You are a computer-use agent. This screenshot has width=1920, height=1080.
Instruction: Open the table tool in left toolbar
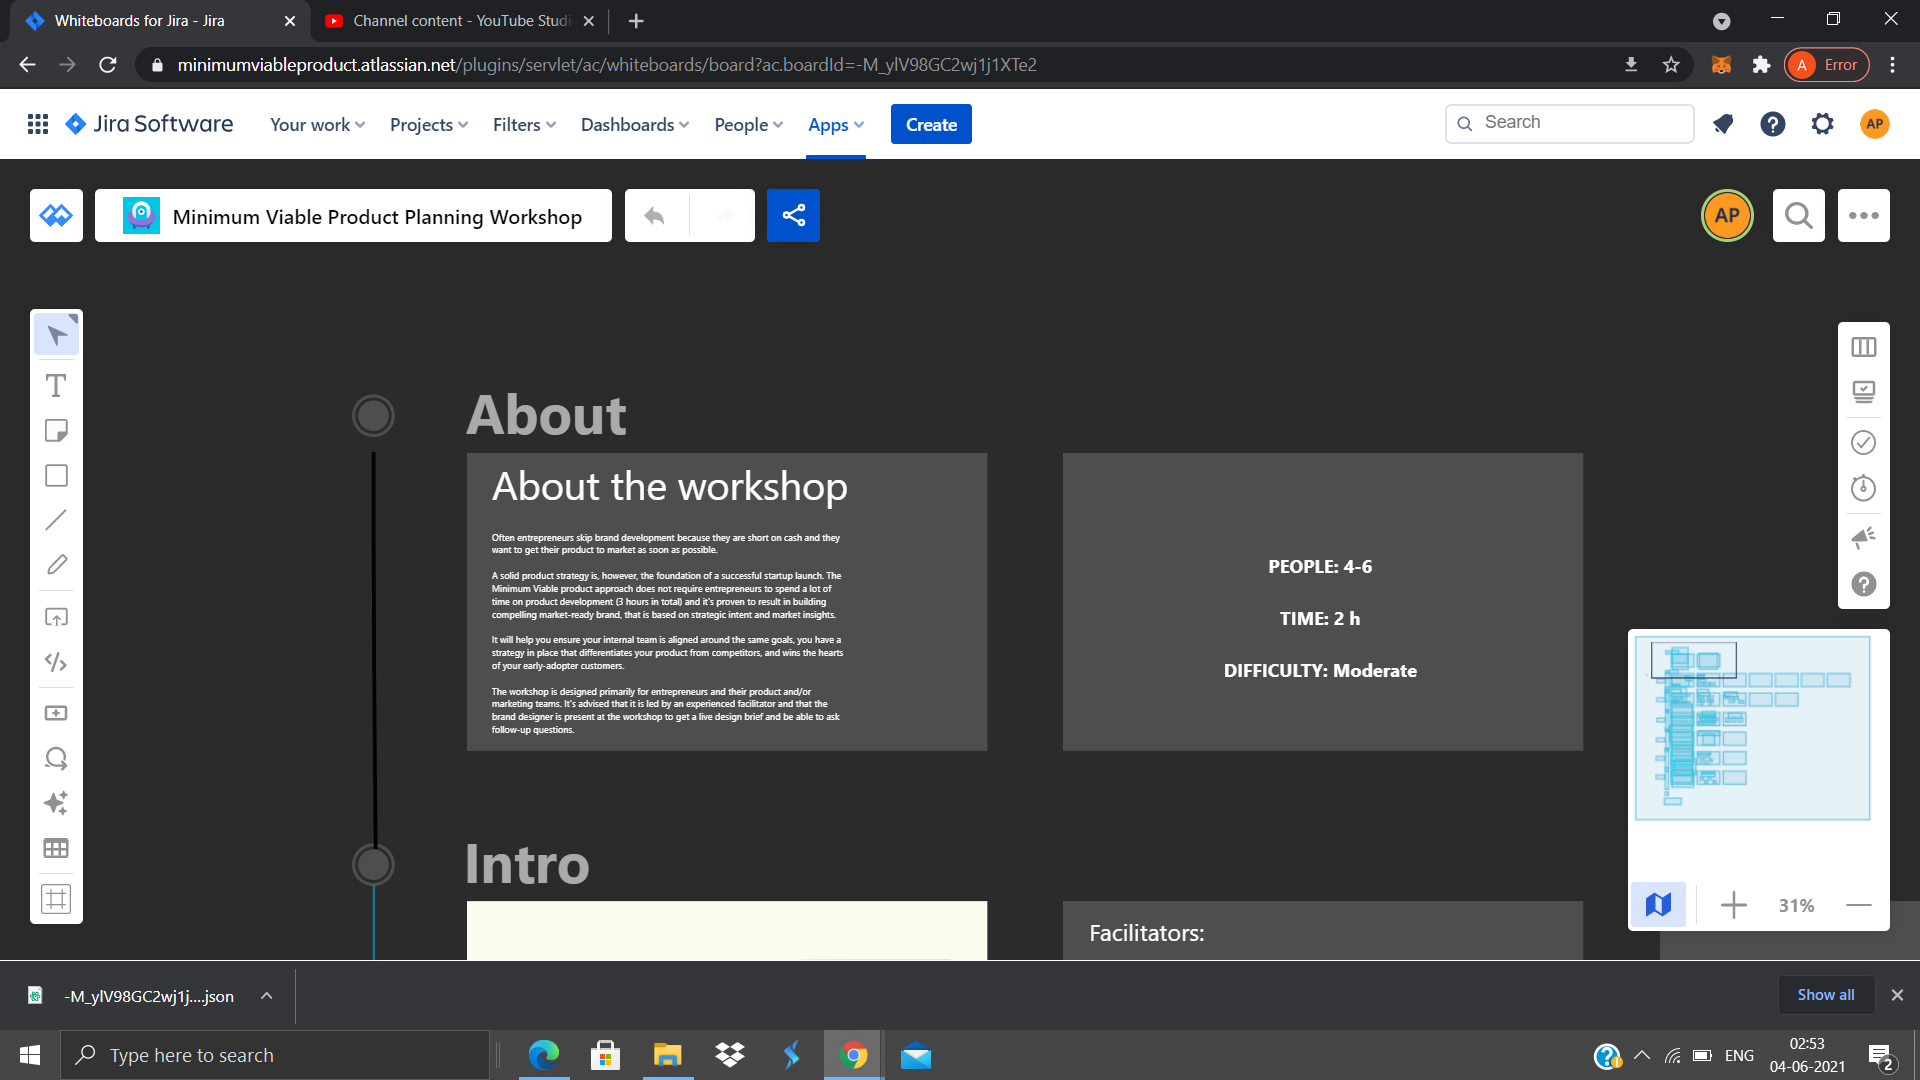[x=56, y=848]
